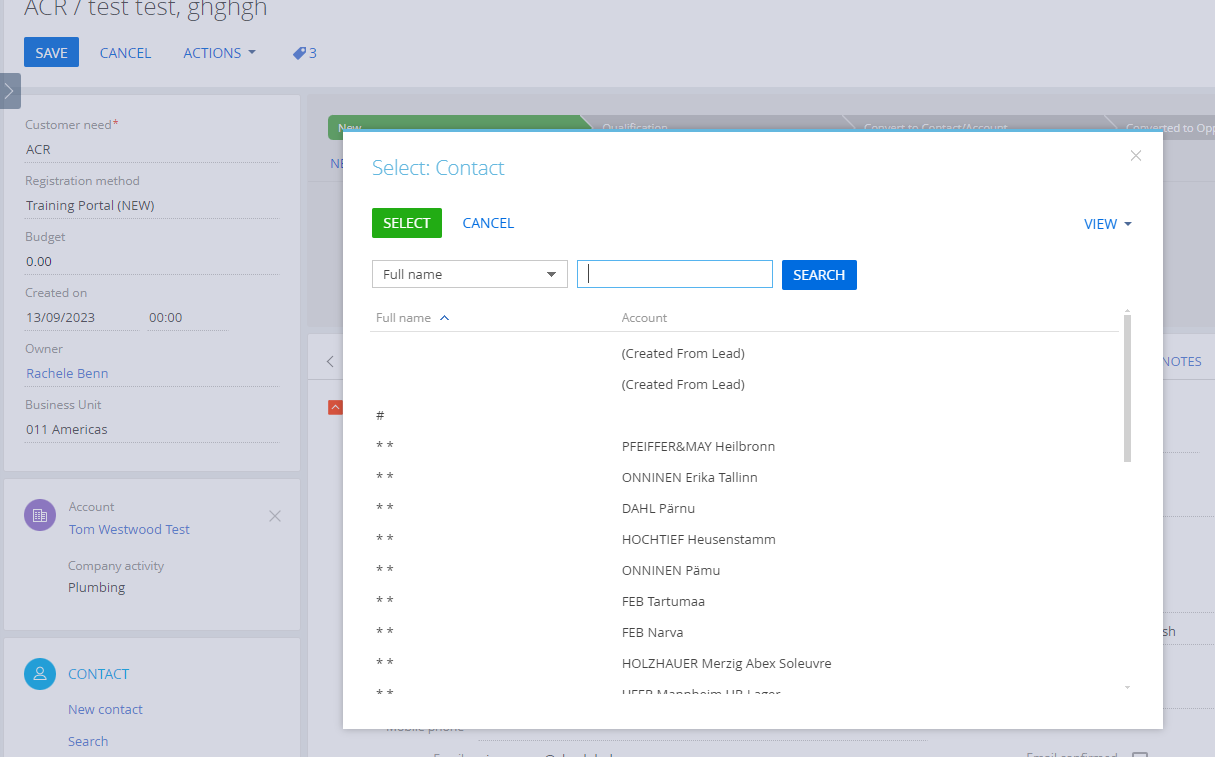Select row ONNINEN Erika Tallinn

tap(744, 477)
